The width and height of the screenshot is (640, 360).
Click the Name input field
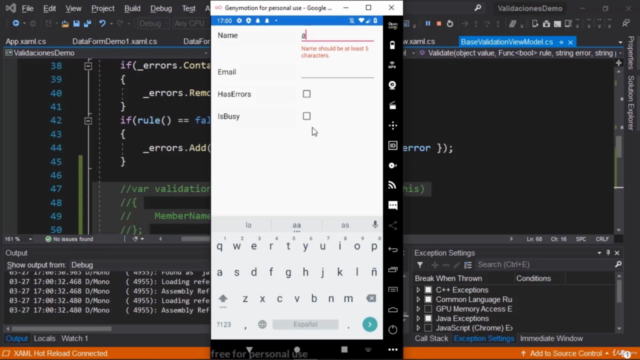click(337, 36)
